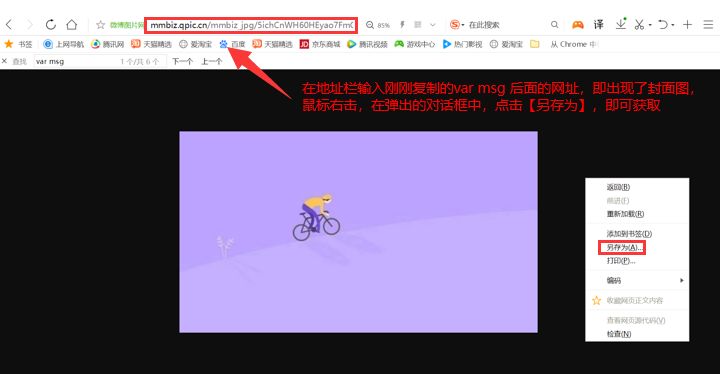This screenshot has width=720, height=374.
Task: Go to the browser home page icon
Action: pyautogui.click(x=72, y=24)
